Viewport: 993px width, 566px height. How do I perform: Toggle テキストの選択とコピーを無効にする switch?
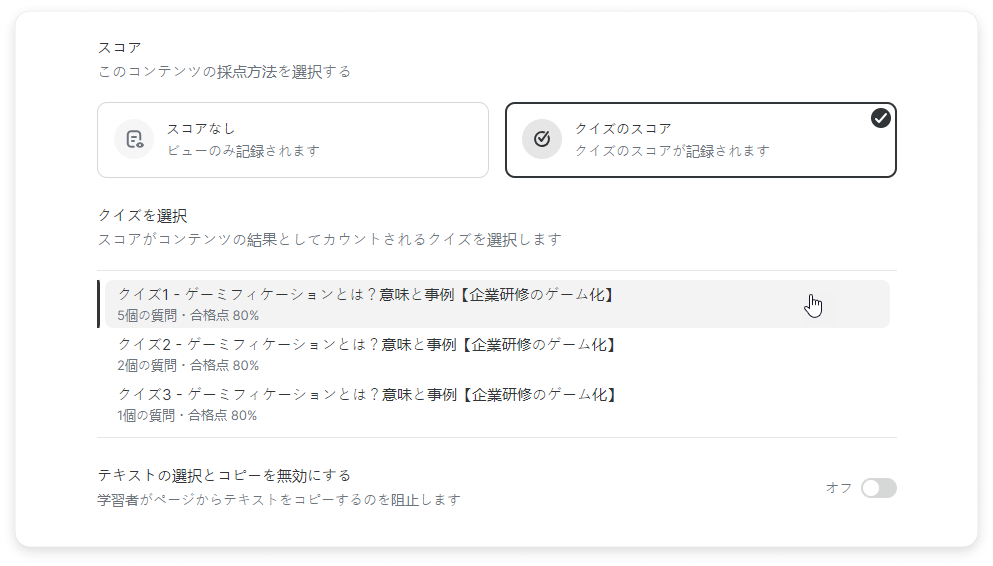pos(878,488)
